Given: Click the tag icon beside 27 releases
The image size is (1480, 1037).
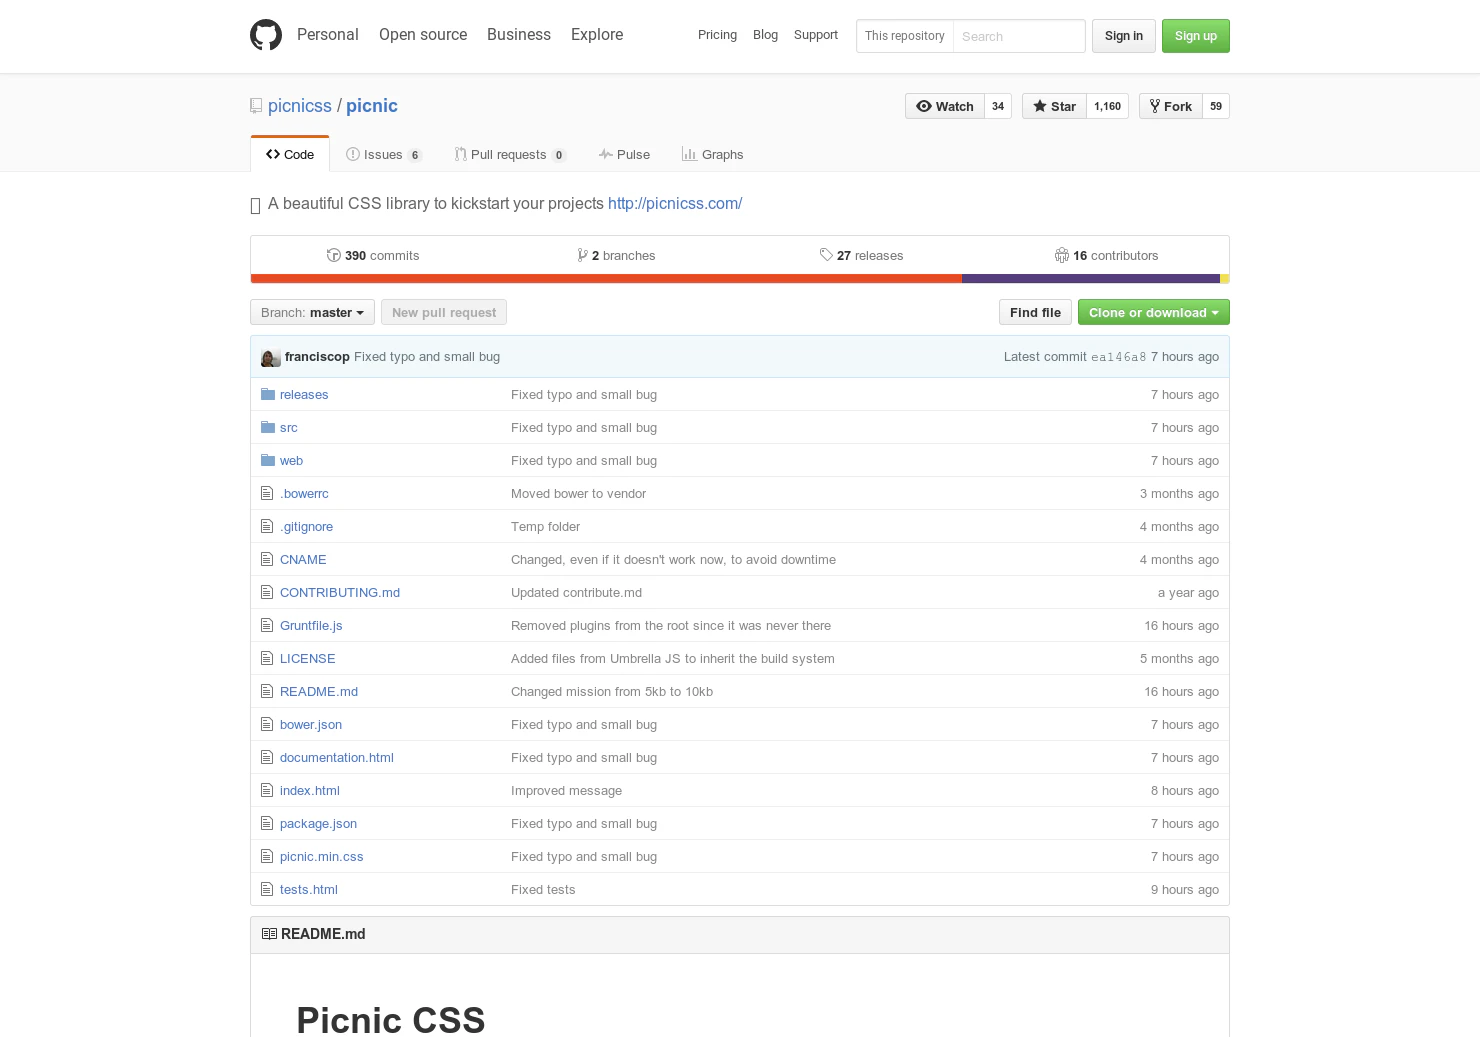Looking at the screenshot, I should point(826,255).
